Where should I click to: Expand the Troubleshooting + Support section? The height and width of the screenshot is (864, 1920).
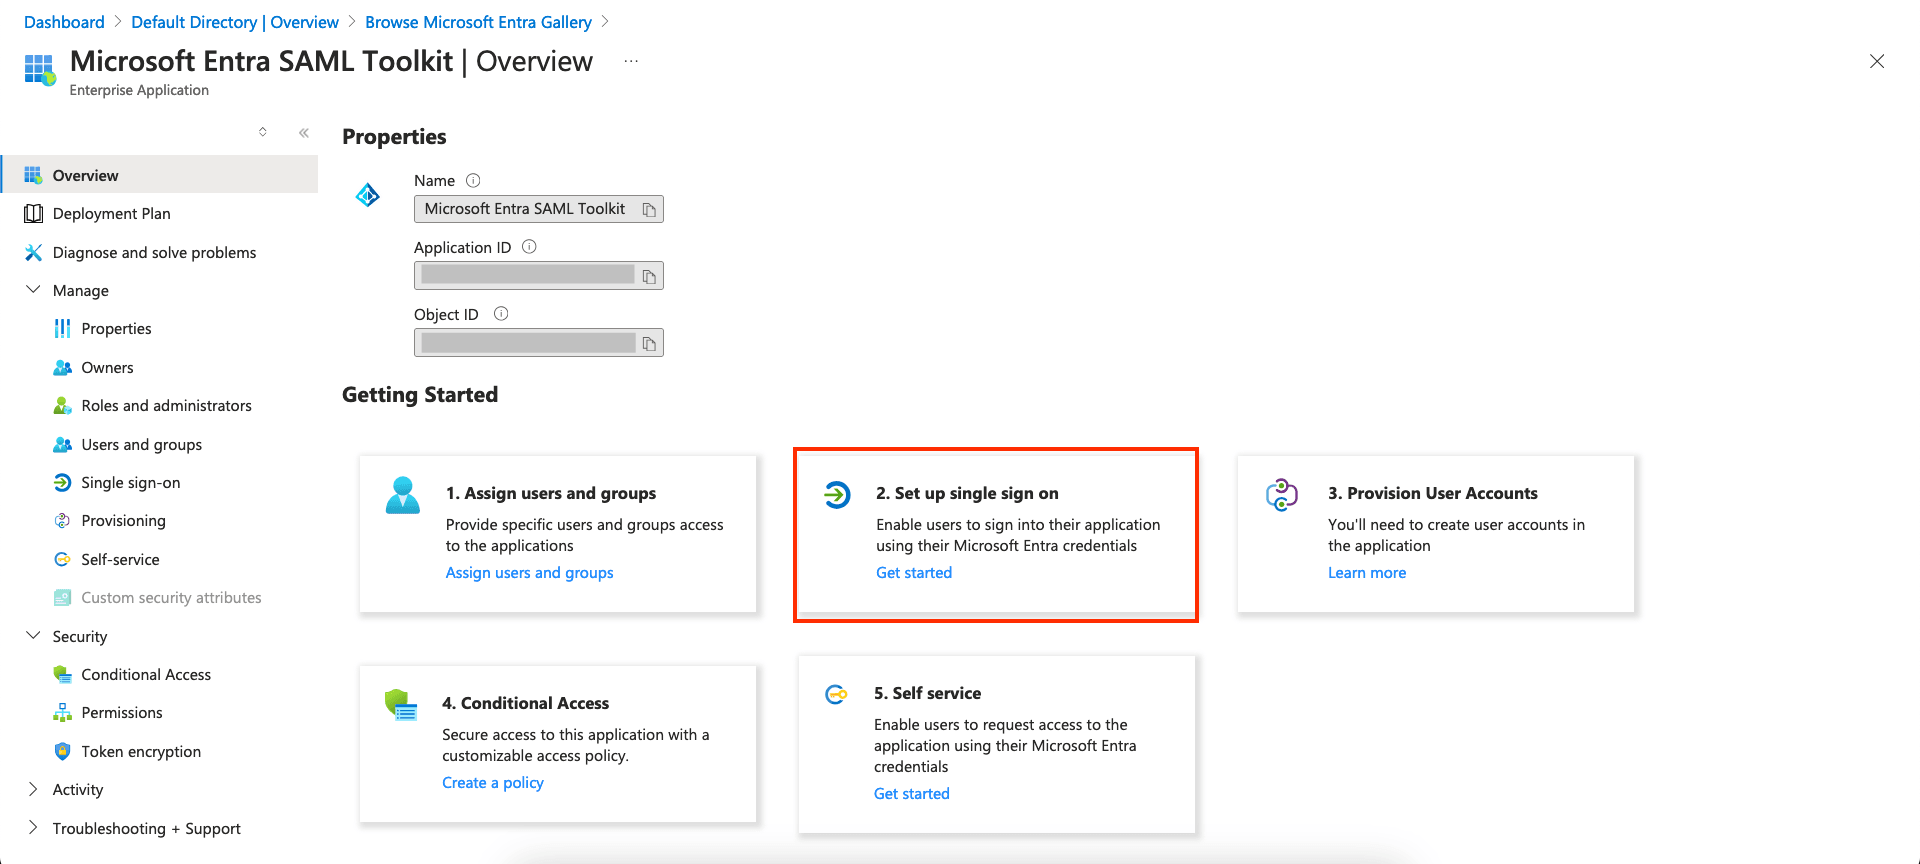(33, 828)
